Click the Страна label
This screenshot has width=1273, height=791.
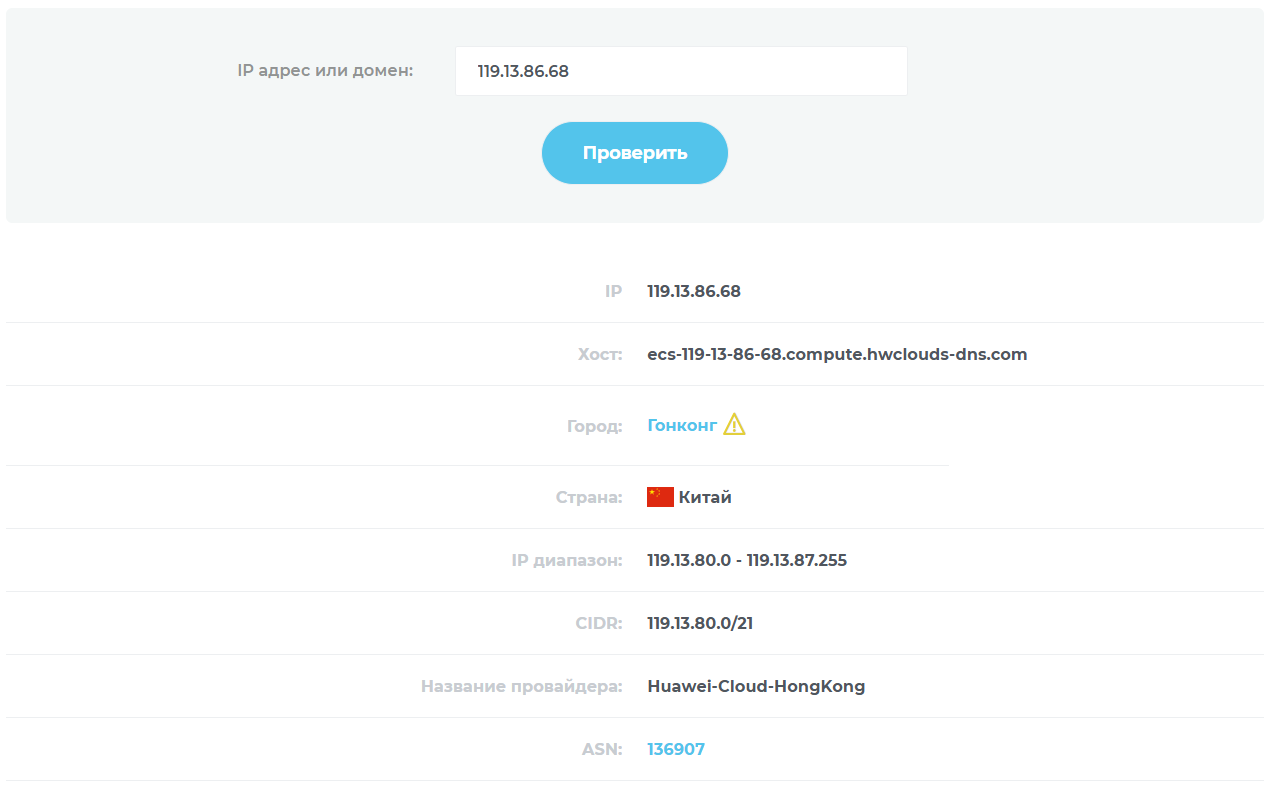coord(589,497)
